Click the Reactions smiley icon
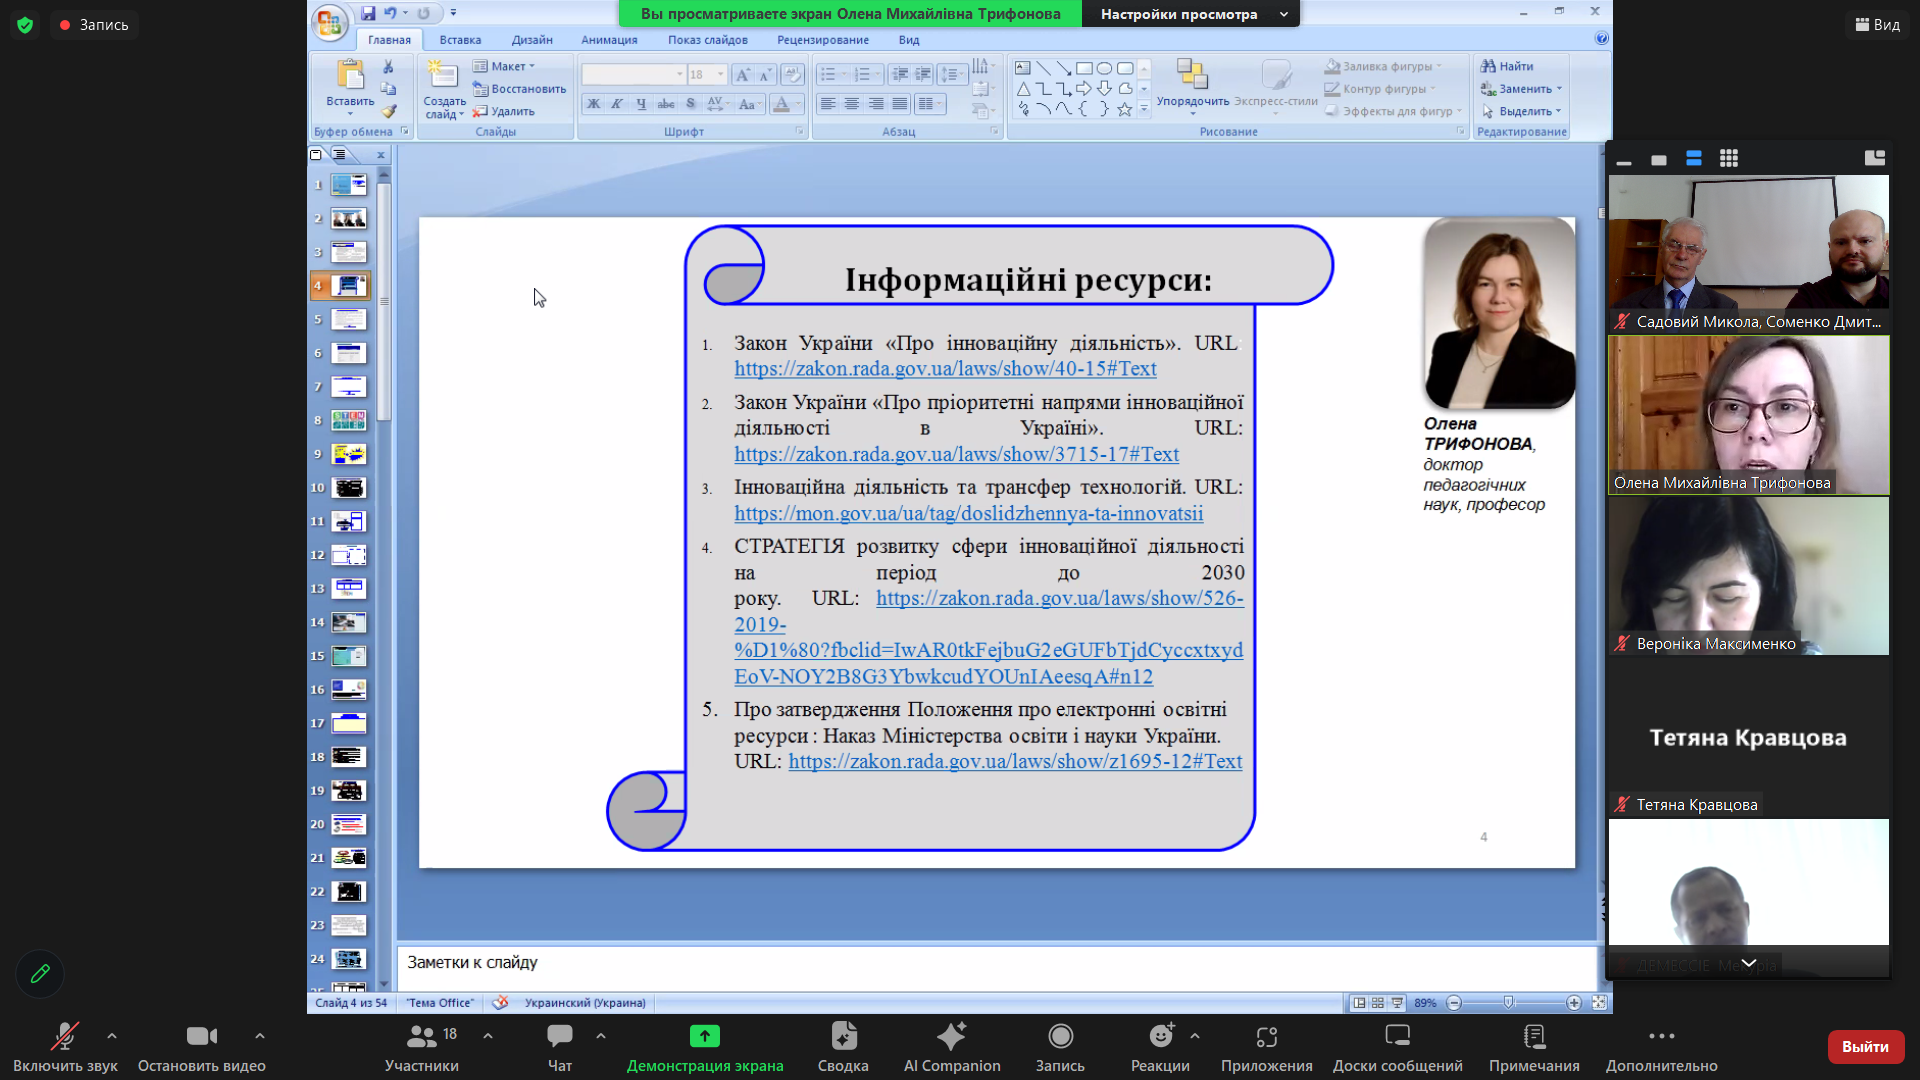Viewport: 1920px width, 1080px height. [1160, 1037]
